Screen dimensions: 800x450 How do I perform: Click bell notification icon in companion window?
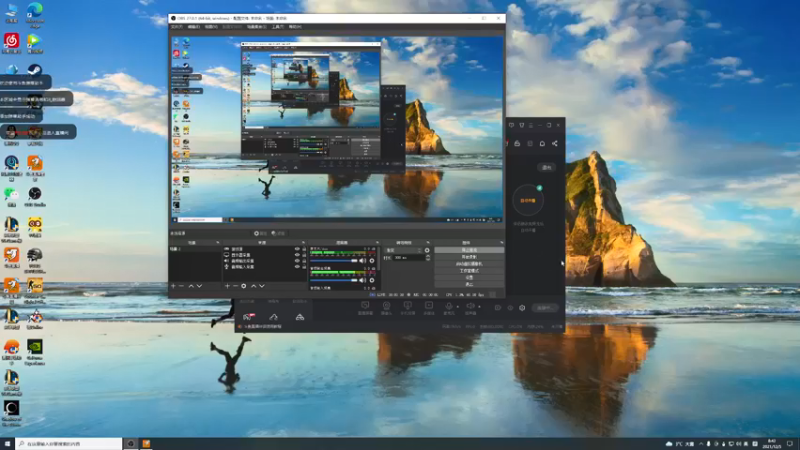542,144
